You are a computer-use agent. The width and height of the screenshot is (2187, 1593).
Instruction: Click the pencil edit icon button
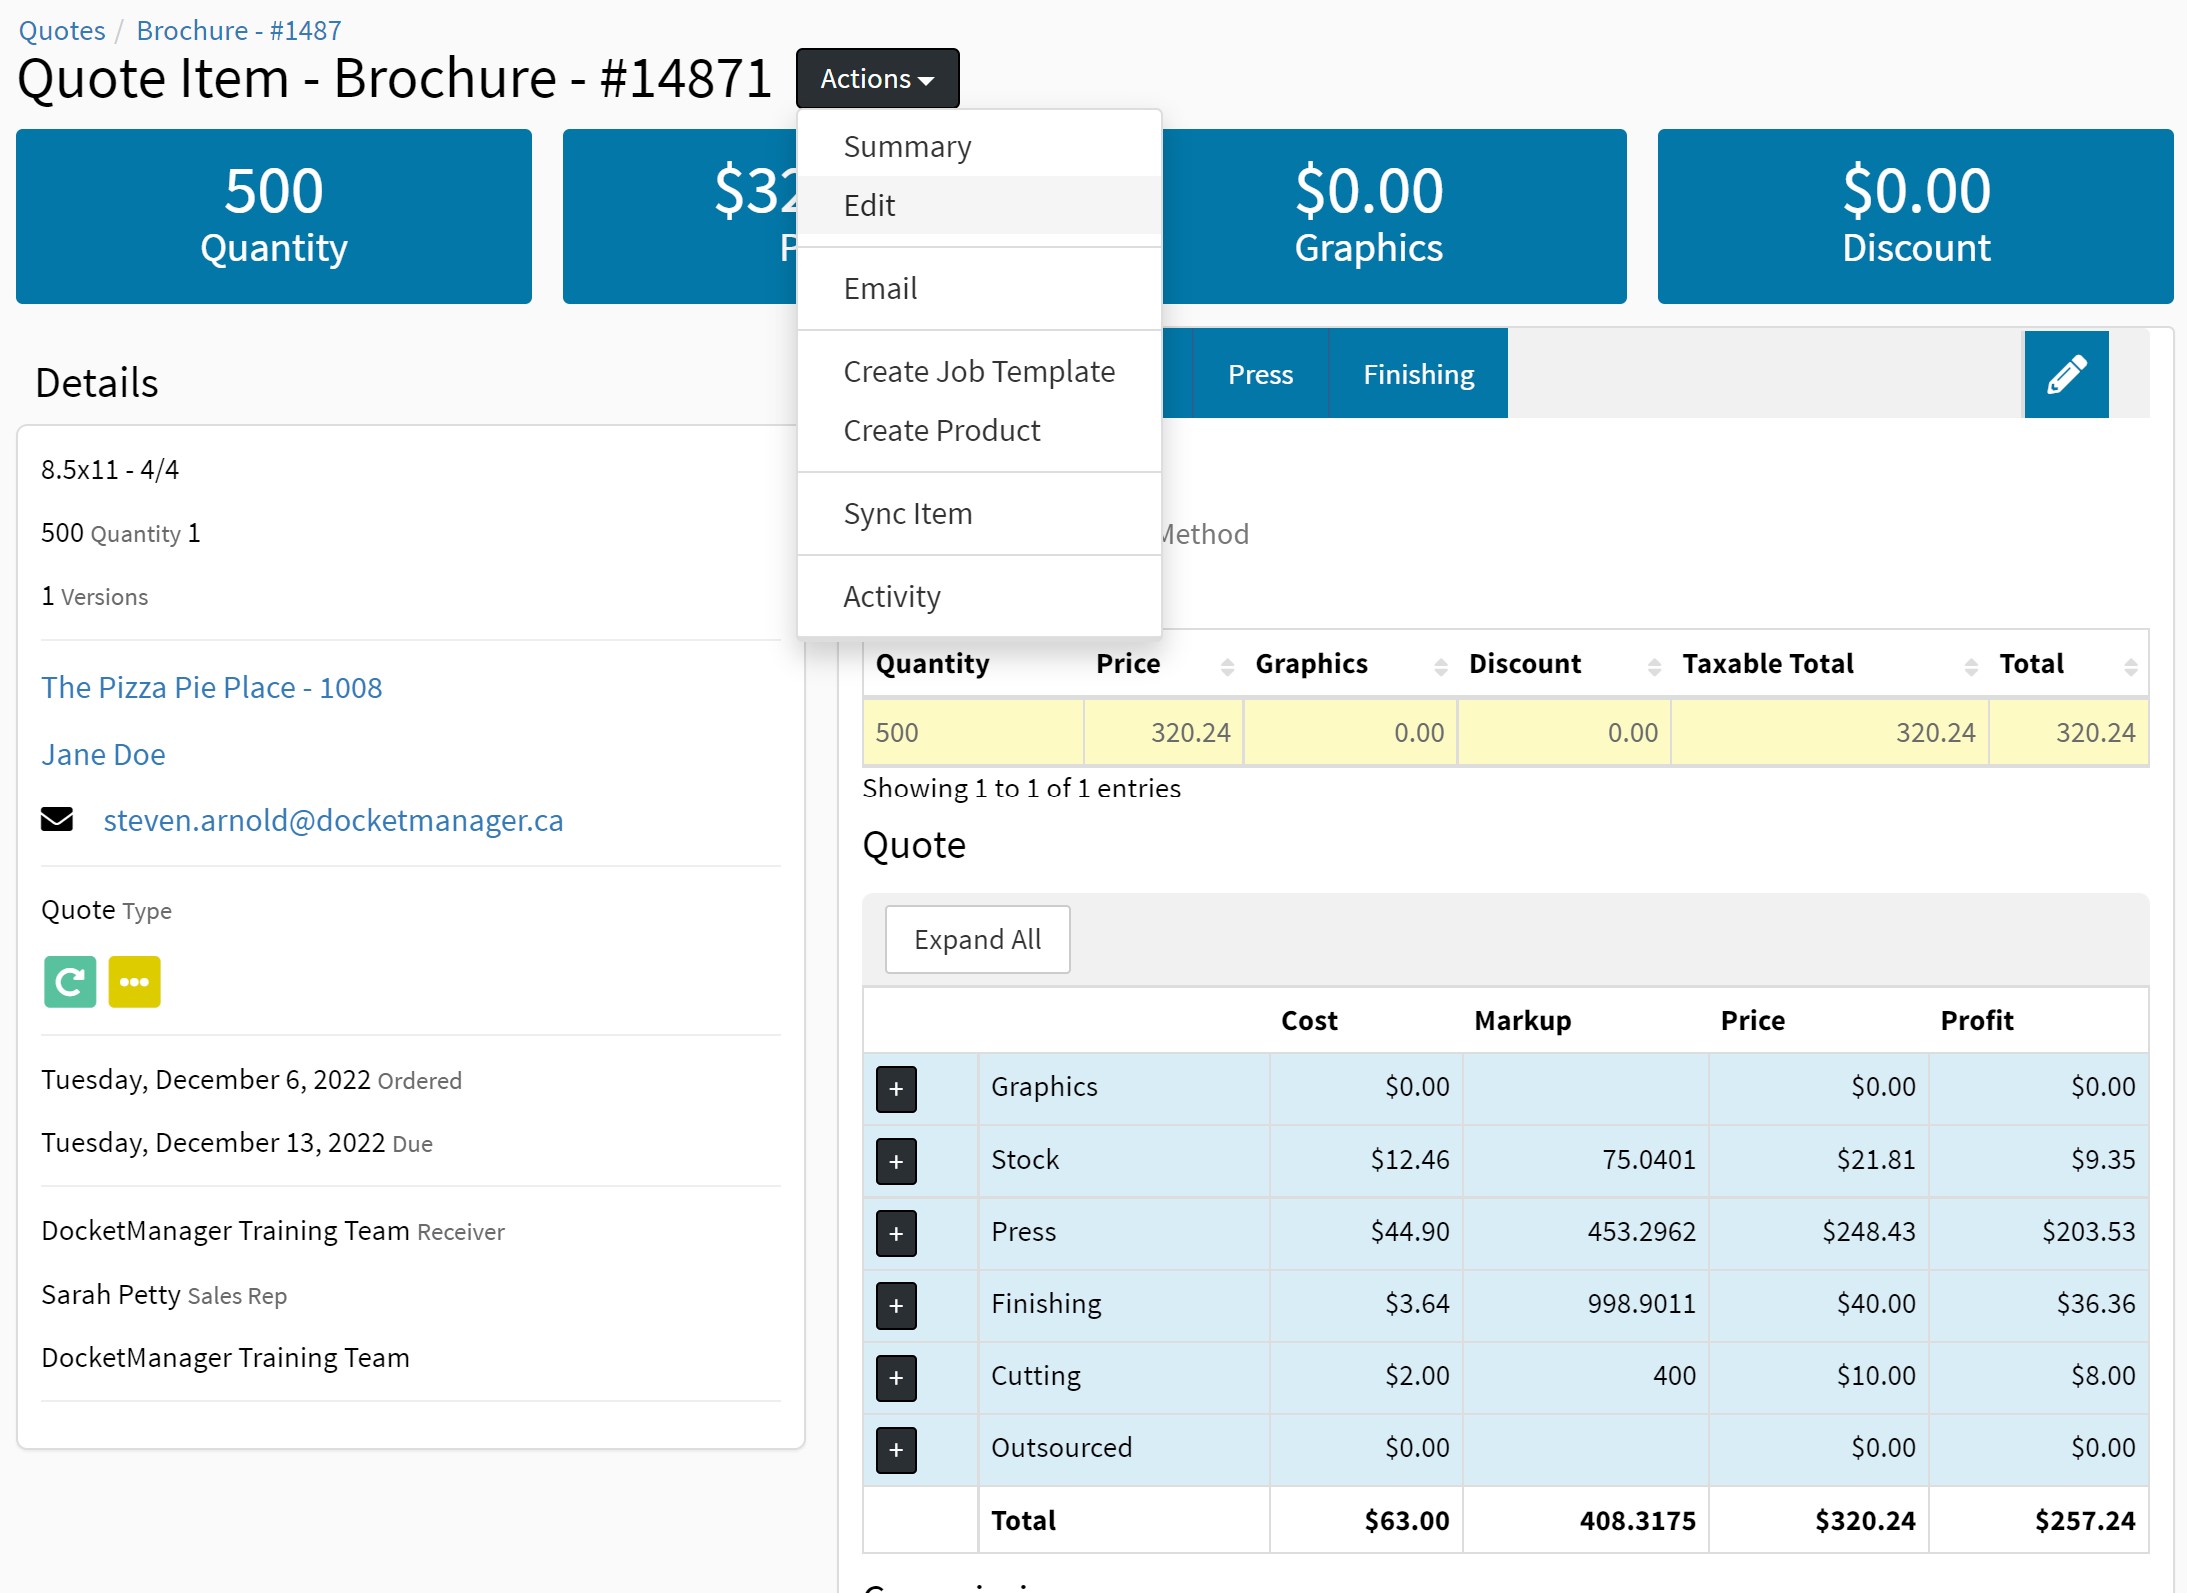2065,374
